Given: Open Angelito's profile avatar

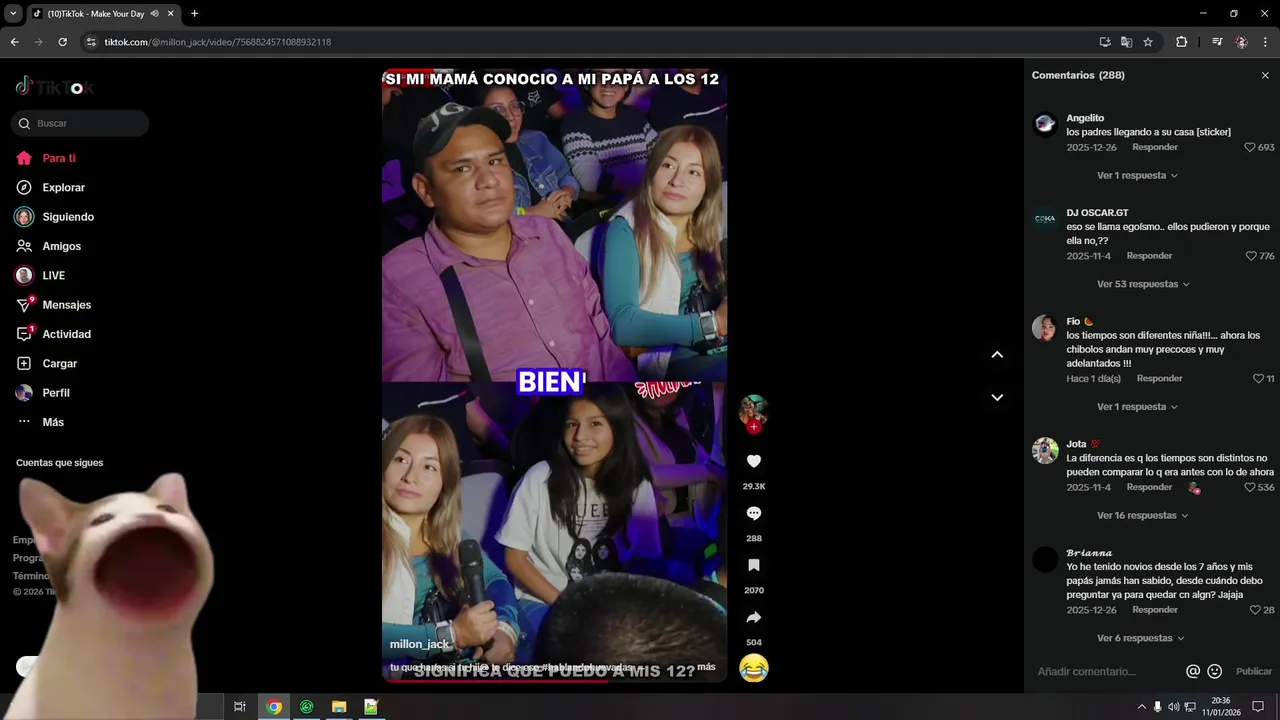Looking at the screenshot, I should [1045, 124].
